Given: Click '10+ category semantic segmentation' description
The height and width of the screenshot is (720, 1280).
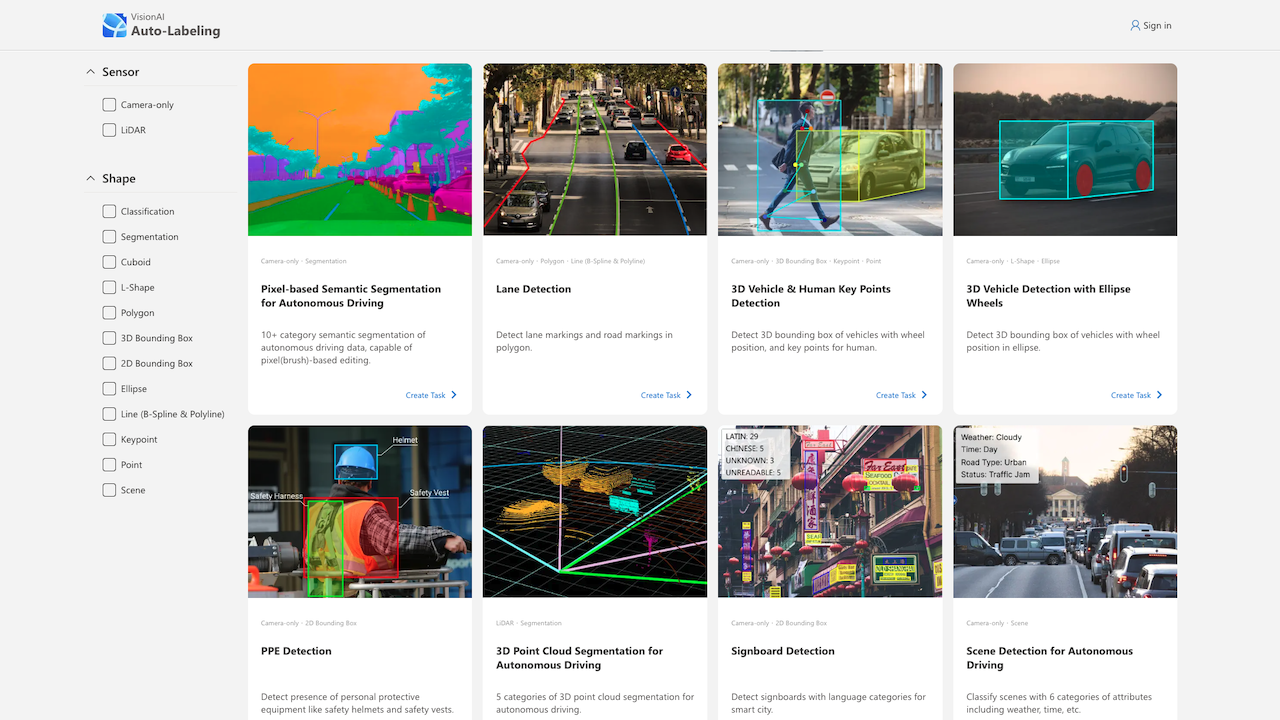Looking at the screenshot, I should [343, 347].
